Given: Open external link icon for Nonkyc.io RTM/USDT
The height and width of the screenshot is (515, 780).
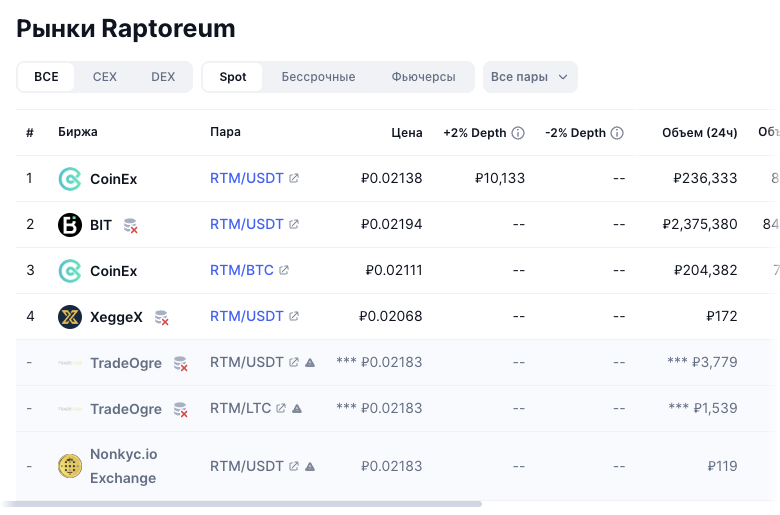Looking at the screenshot, I should (293, 466).
